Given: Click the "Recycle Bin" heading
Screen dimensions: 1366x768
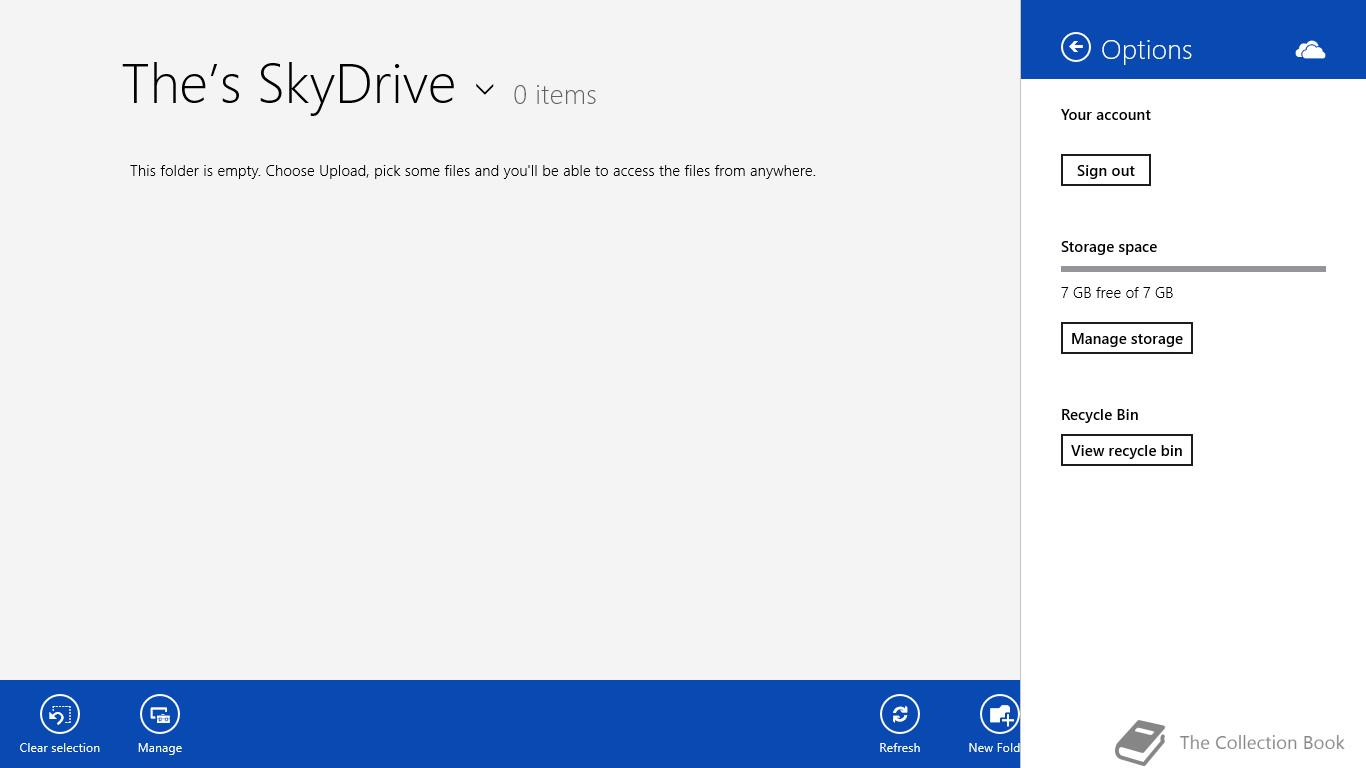Looking at the screenshot, I should 1100,415.
